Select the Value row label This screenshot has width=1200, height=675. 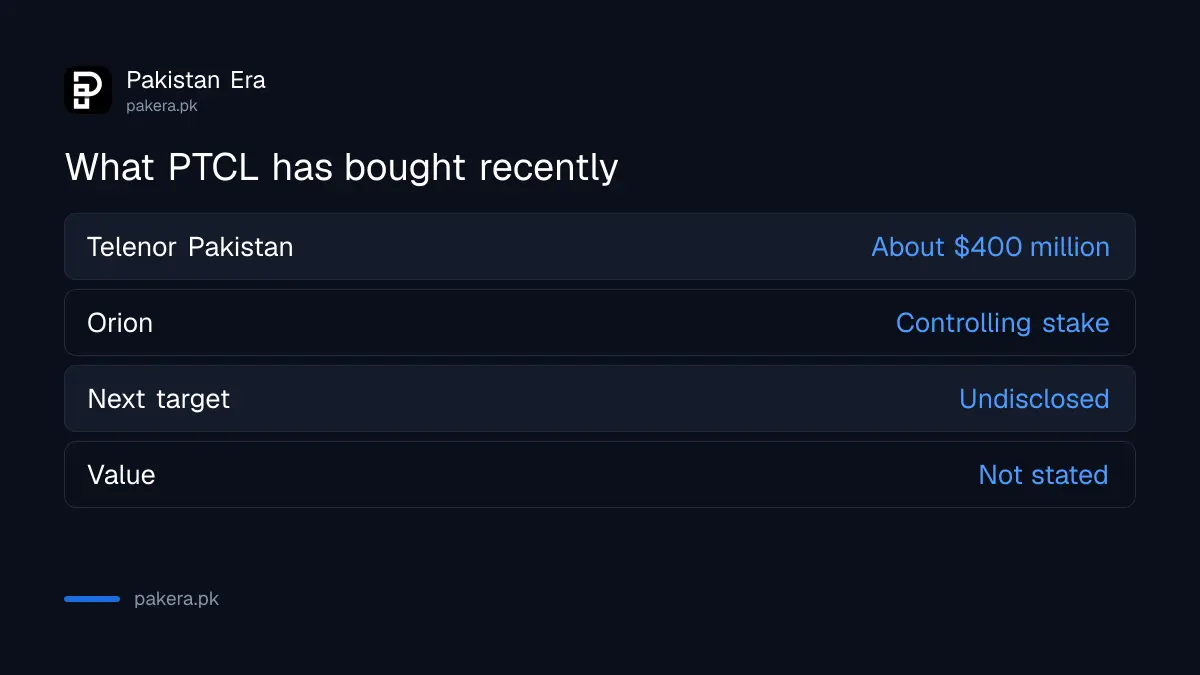coord(121,474)
